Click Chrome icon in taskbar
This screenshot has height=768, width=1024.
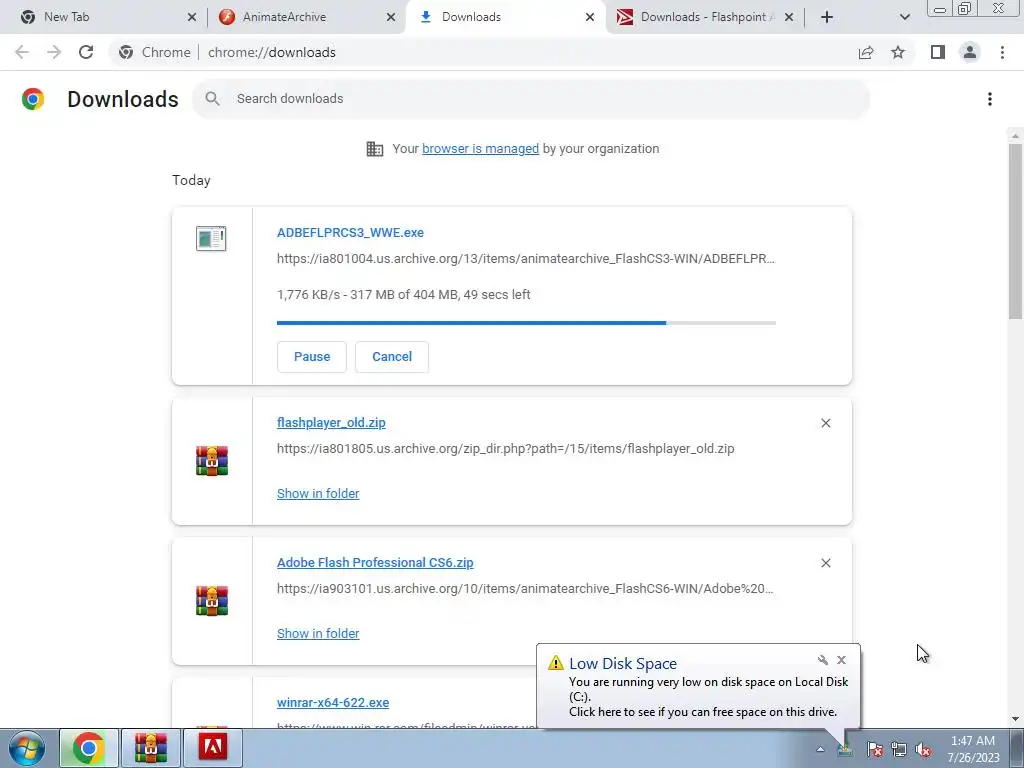tap(89, 748)
